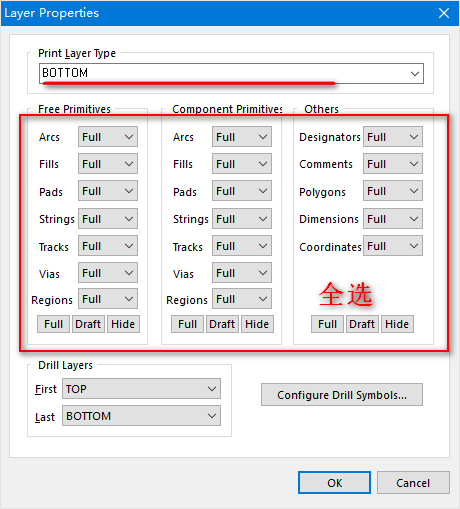
Task: Open Component Primitives Vias dropdown
Action: [242, 273]
